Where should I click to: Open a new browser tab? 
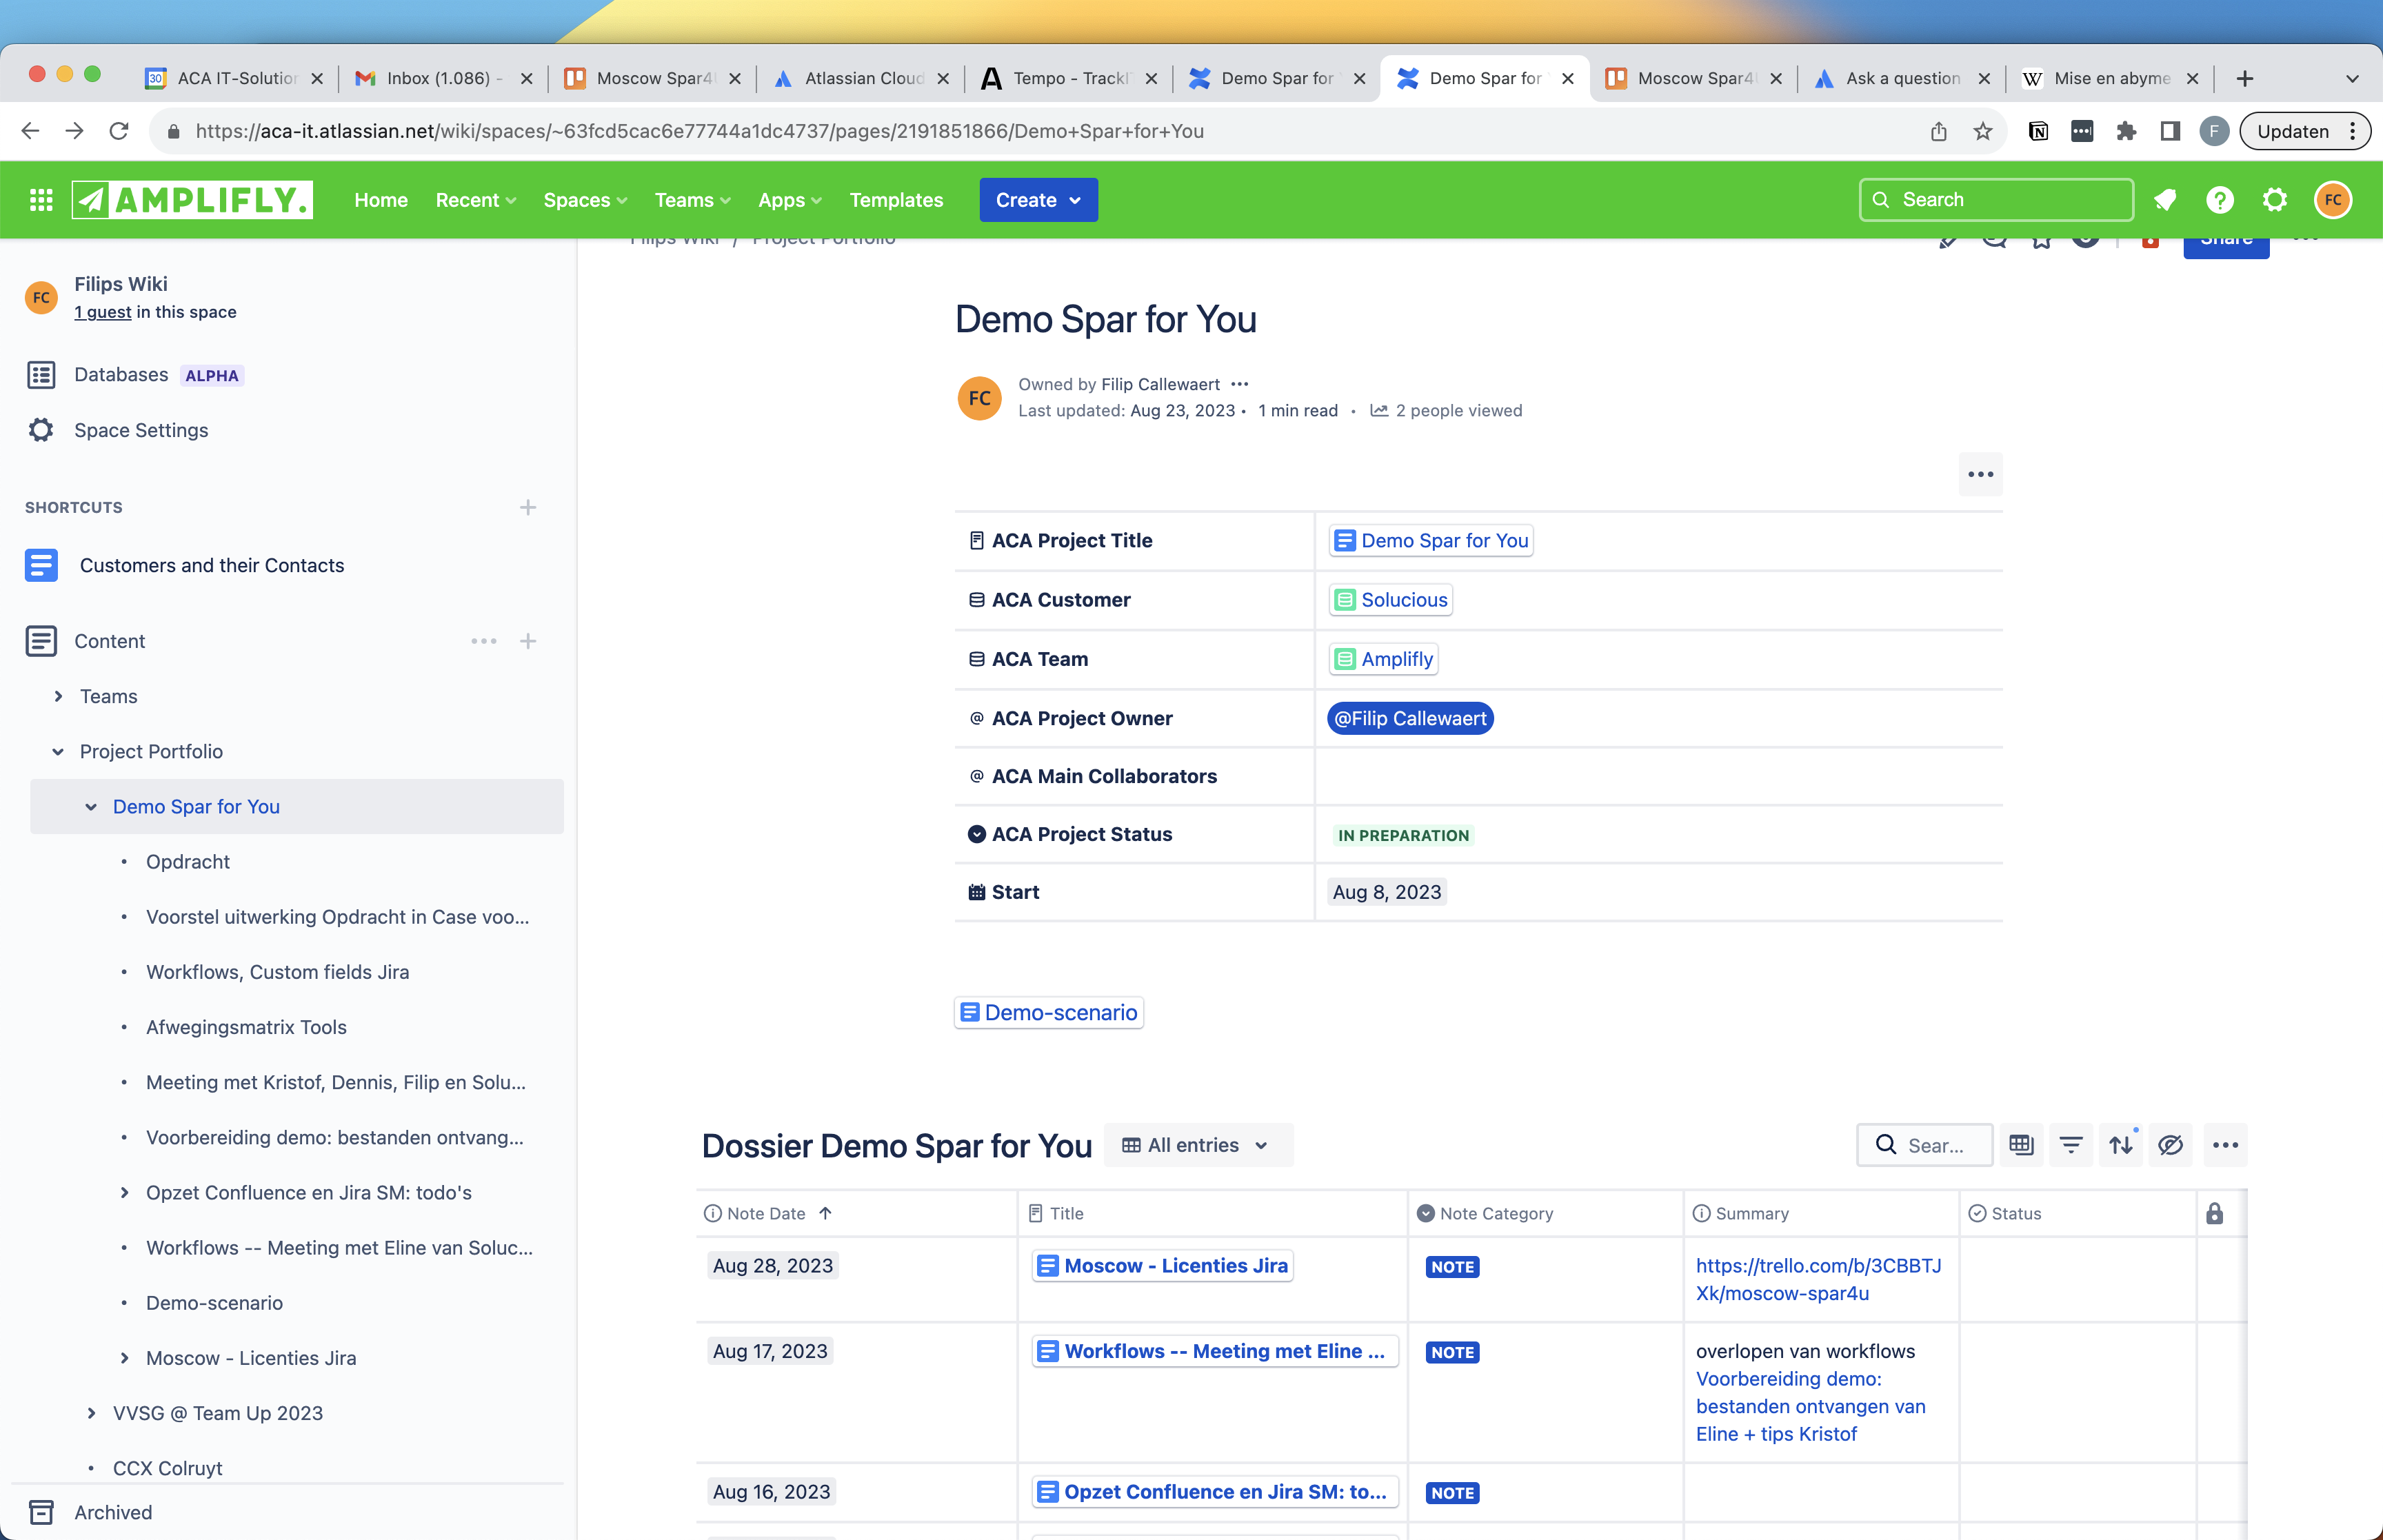pyautogui.click(x=2245, y=78)
